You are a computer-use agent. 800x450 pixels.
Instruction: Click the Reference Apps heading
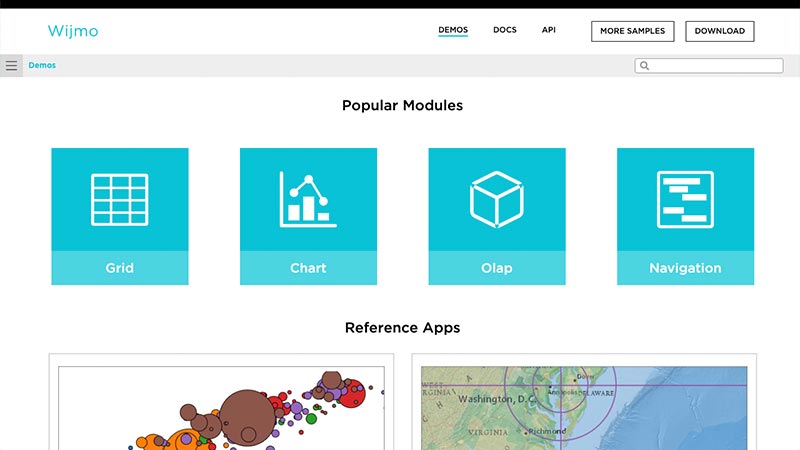pos(403,328)
